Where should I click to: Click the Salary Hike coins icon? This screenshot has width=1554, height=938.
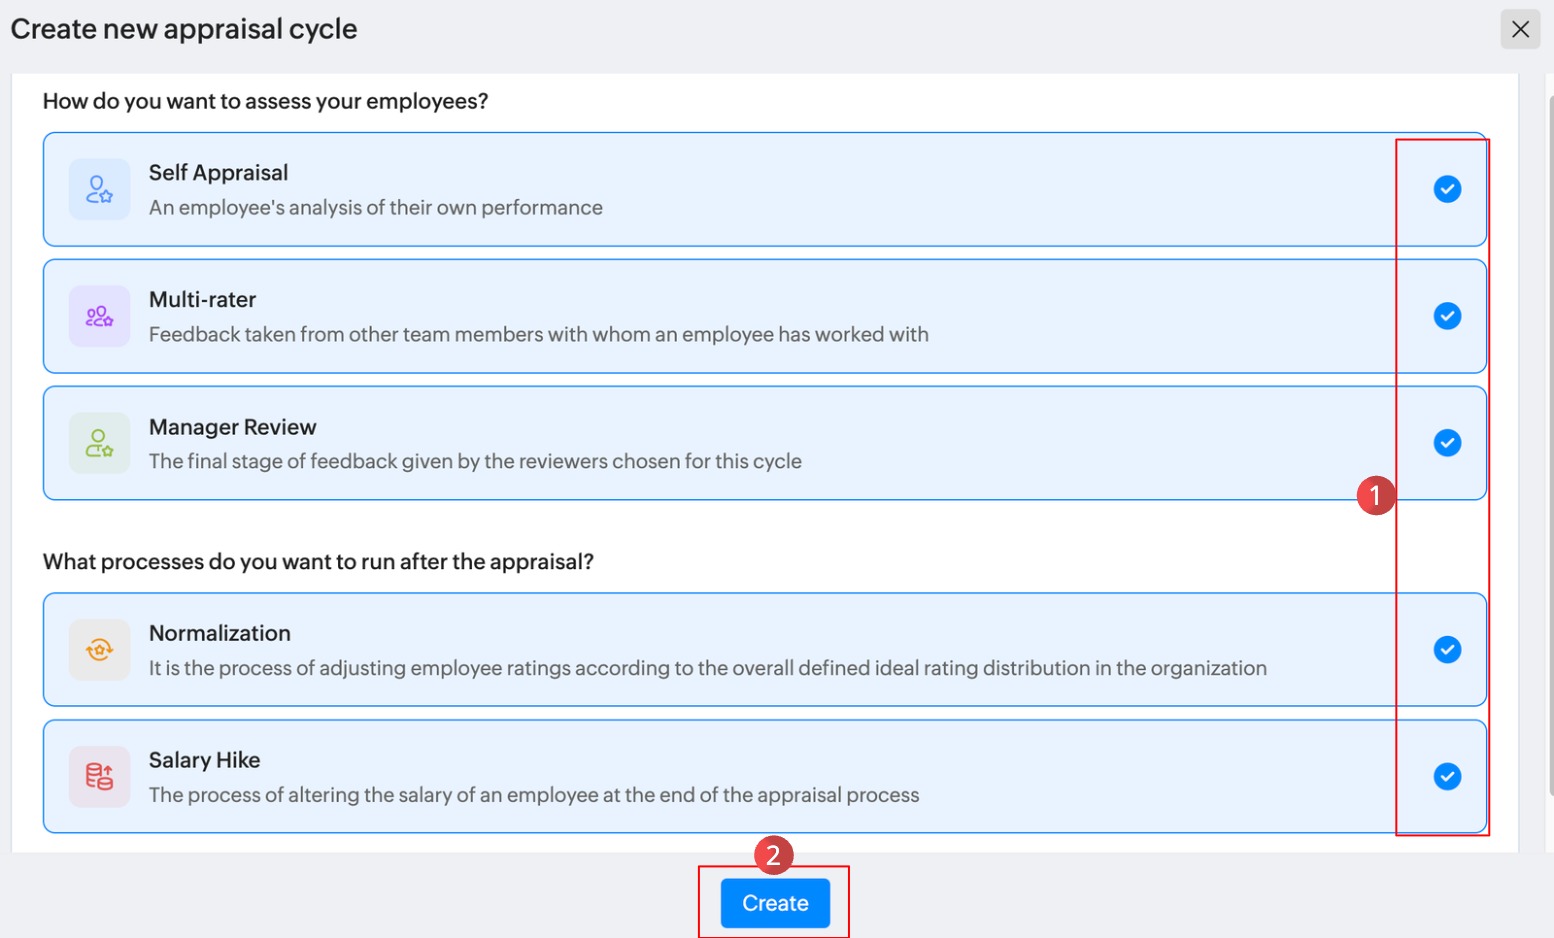(99, 776)
